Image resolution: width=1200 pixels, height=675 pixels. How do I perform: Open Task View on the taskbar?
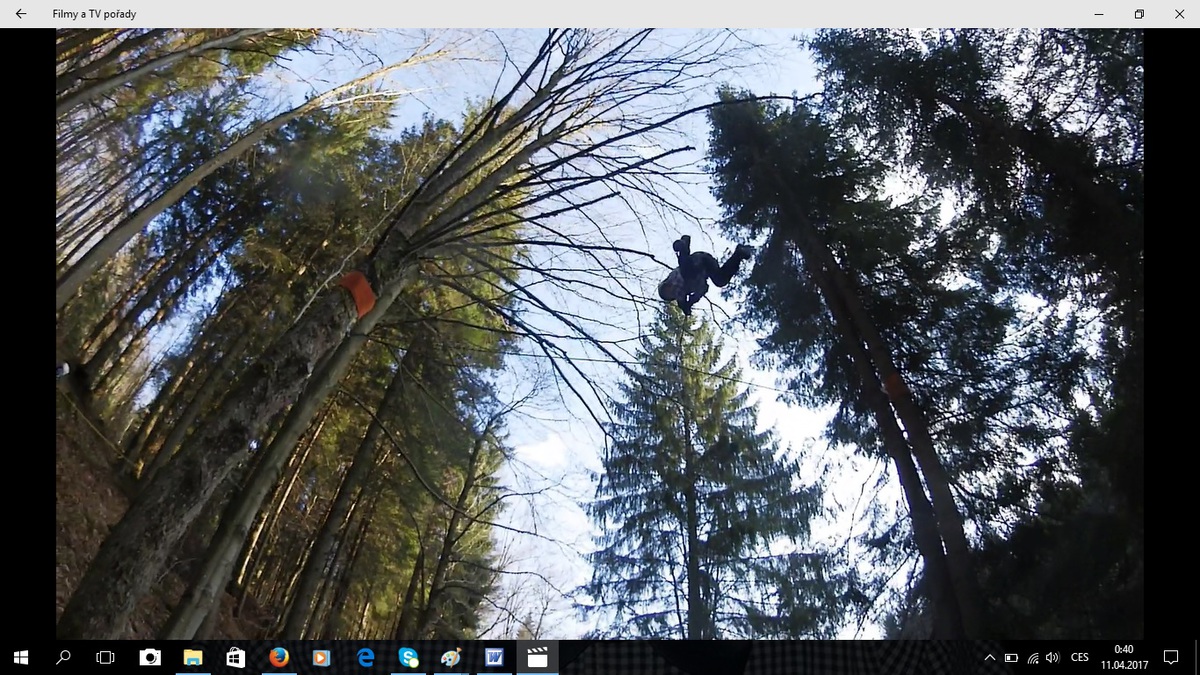click(x=106, y=657)
